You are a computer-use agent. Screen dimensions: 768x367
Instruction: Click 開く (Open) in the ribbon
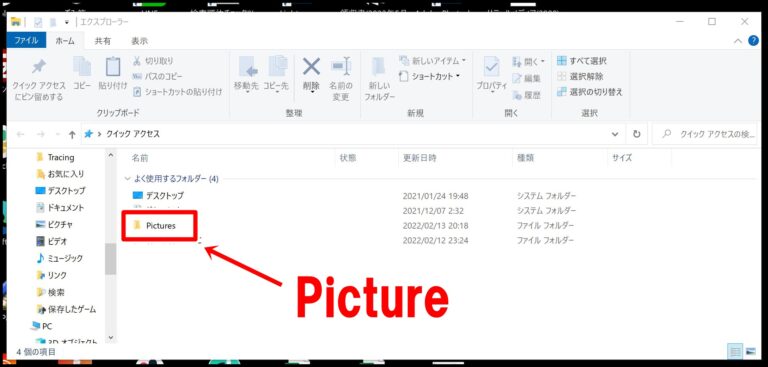pyautogui.click(x=528, y=62)
